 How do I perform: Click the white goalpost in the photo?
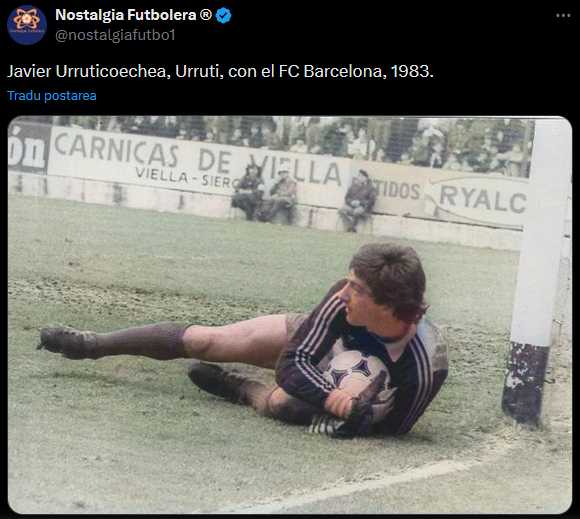point(538,270)
